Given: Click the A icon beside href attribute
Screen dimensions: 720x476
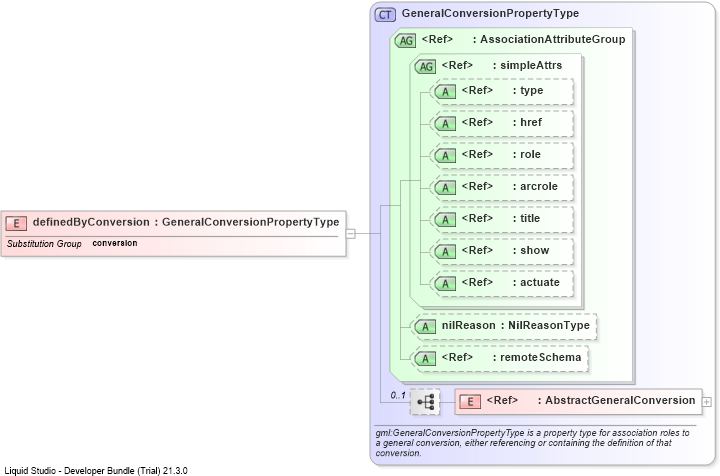Looking at the screenshot, I should 445,124.
